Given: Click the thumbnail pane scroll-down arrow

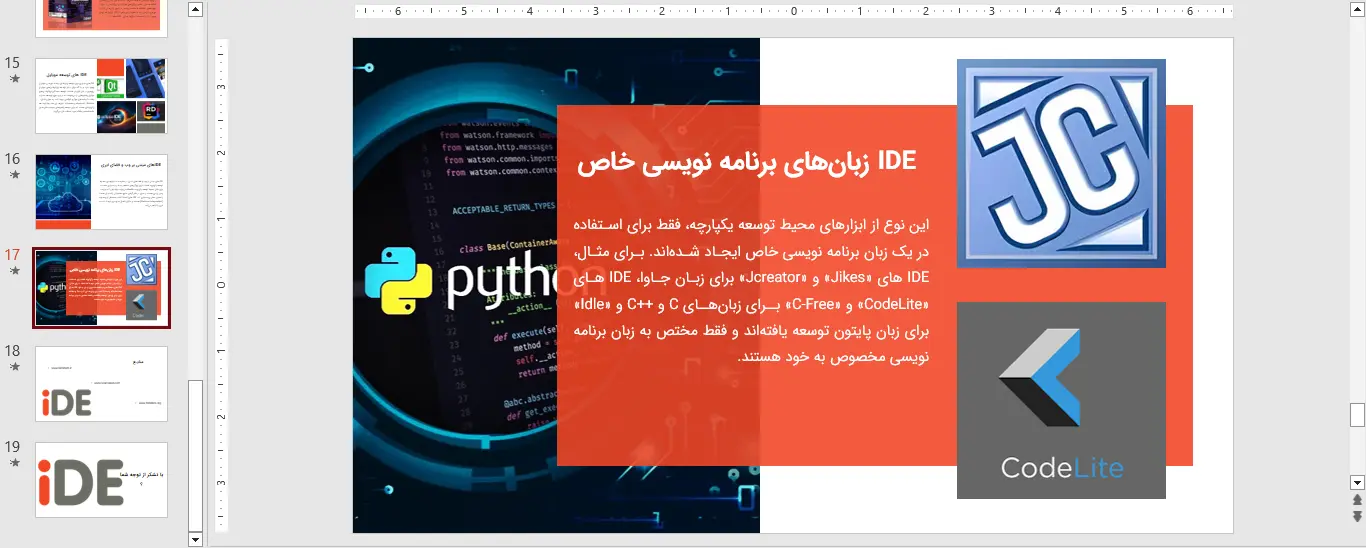Looking at the screenshot, I should coord(195,540).
